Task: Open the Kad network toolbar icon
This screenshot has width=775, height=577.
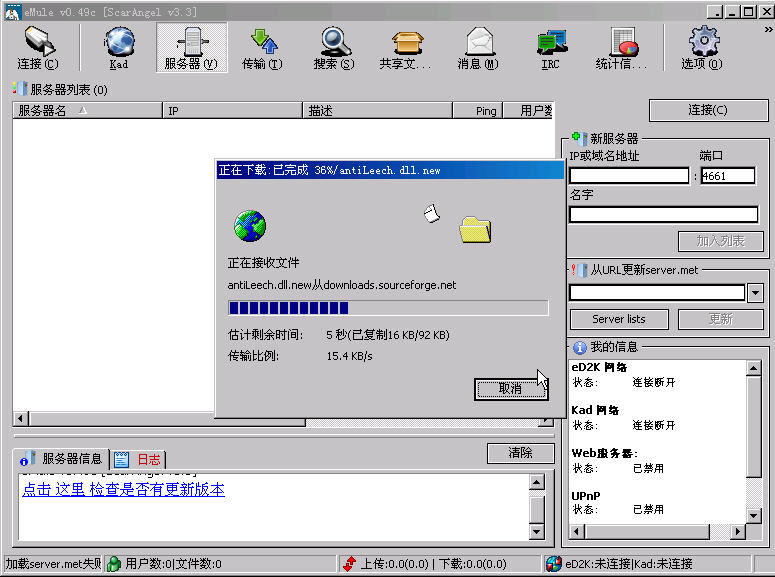Action: (119, 48)
